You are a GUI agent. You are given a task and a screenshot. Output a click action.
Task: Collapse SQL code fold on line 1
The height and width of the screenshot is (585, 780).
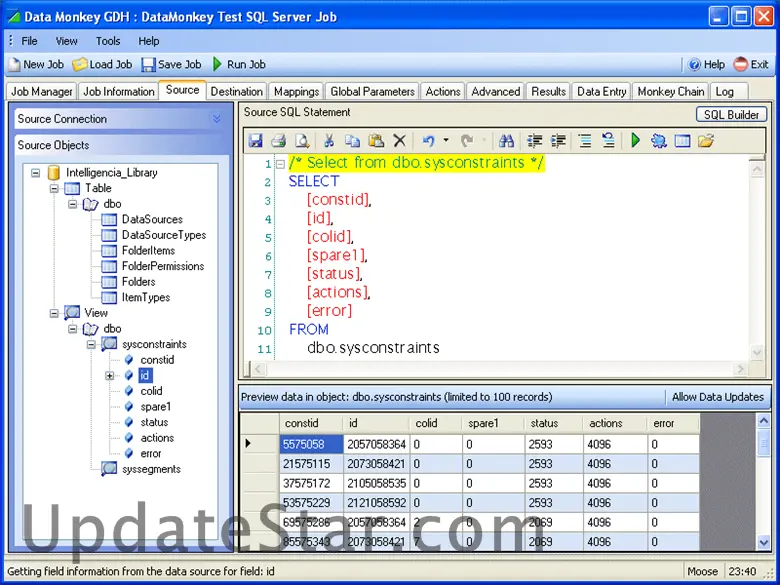click(x=280, y=164)
